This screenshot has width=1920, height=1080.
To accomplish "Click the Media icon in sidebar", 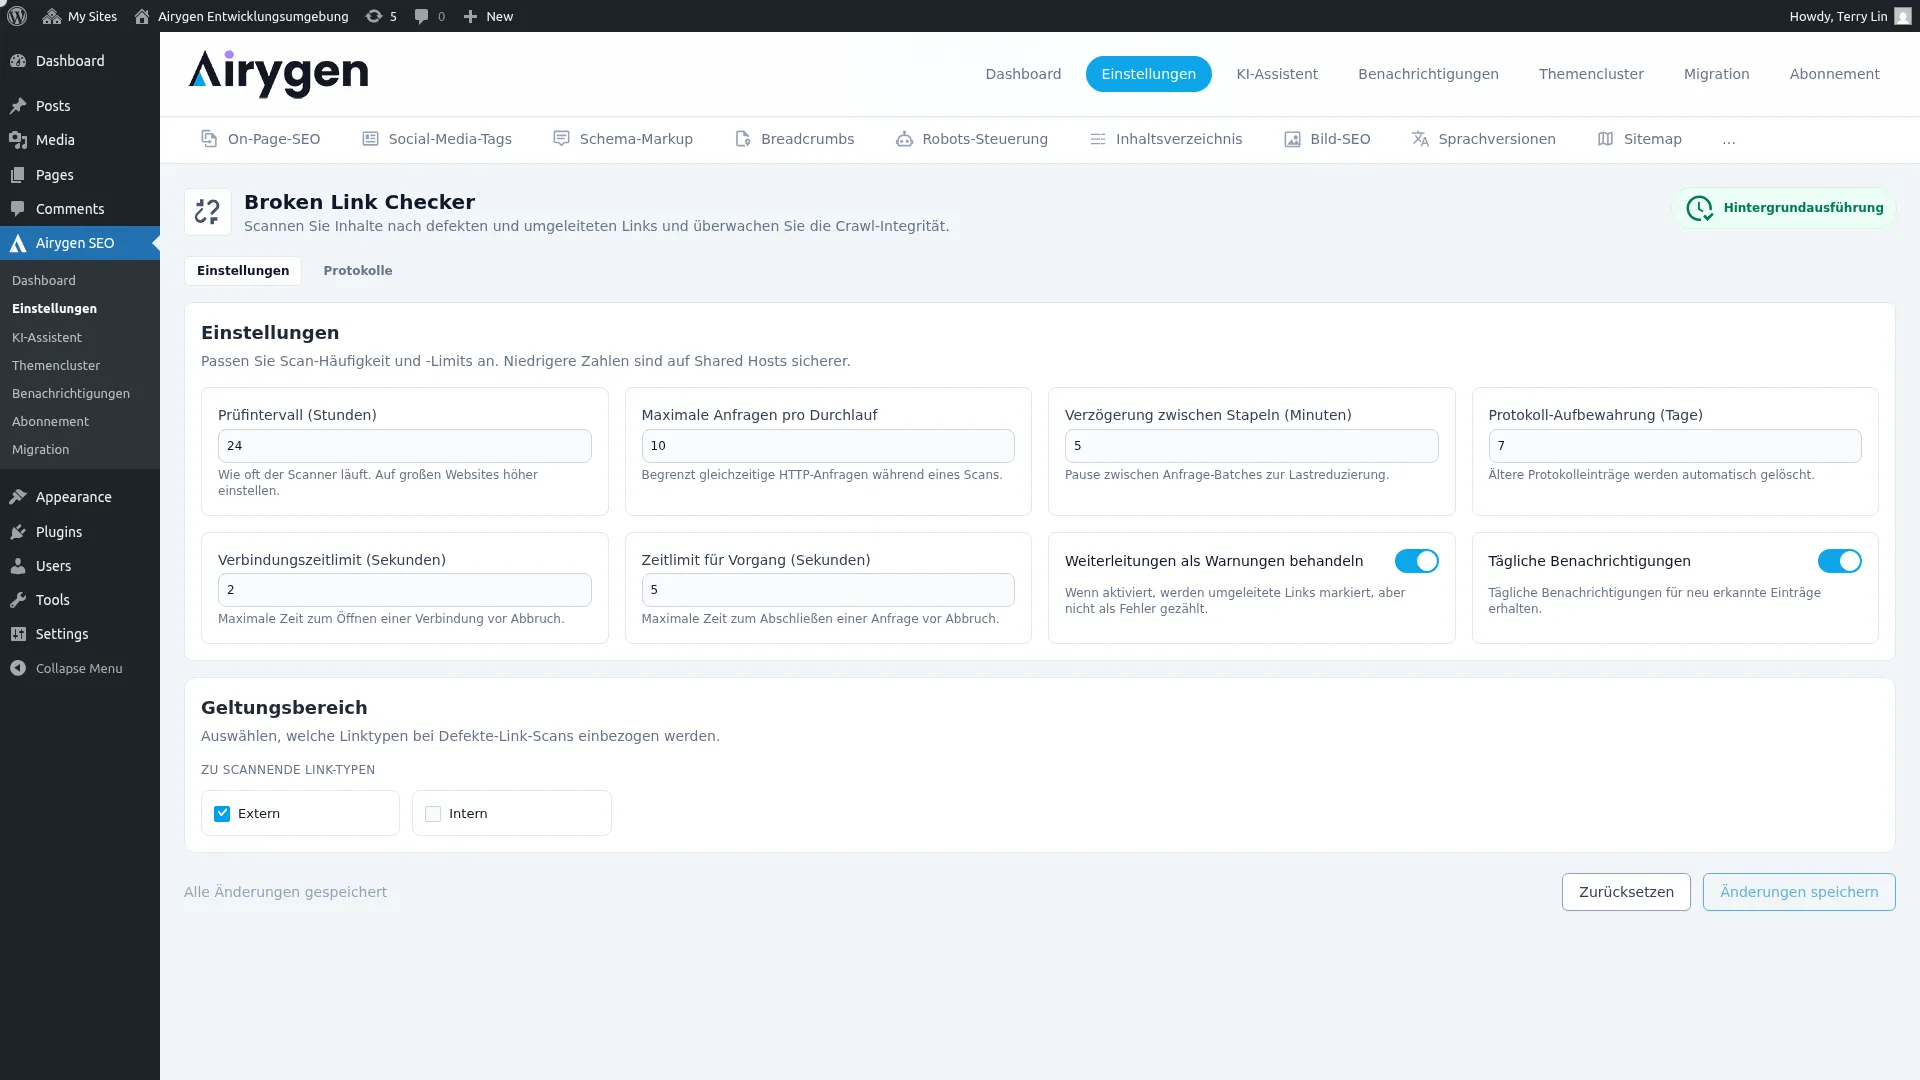I will pos(18,140).
